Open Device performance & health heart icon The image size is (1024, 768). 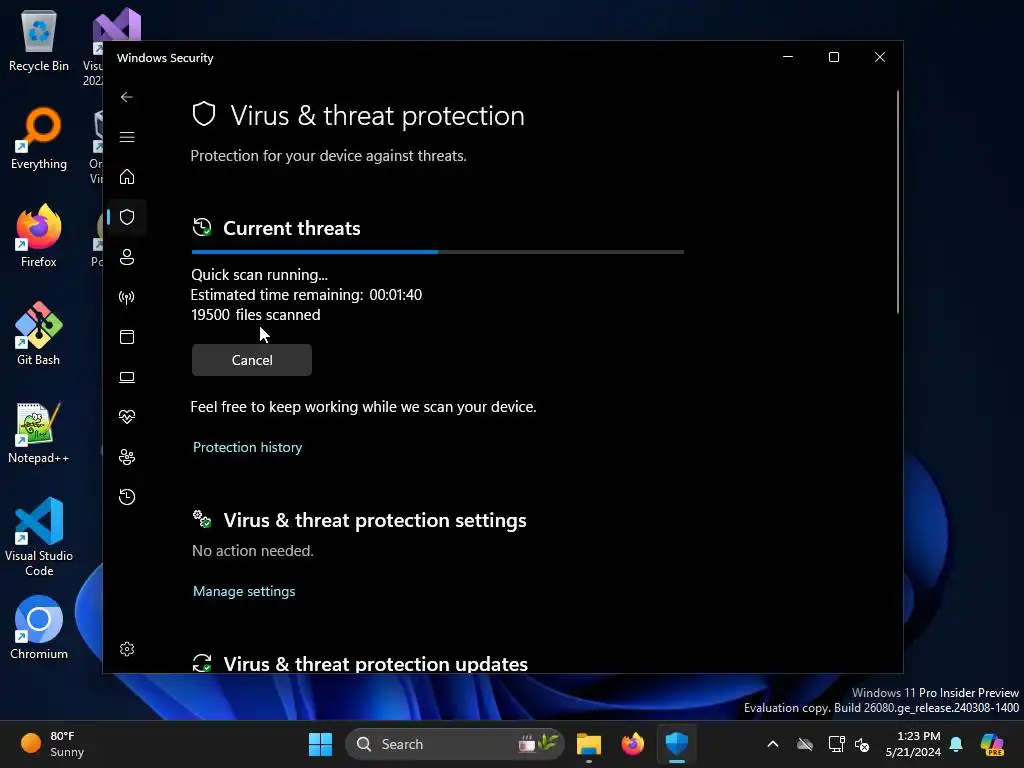coord(127,417)
